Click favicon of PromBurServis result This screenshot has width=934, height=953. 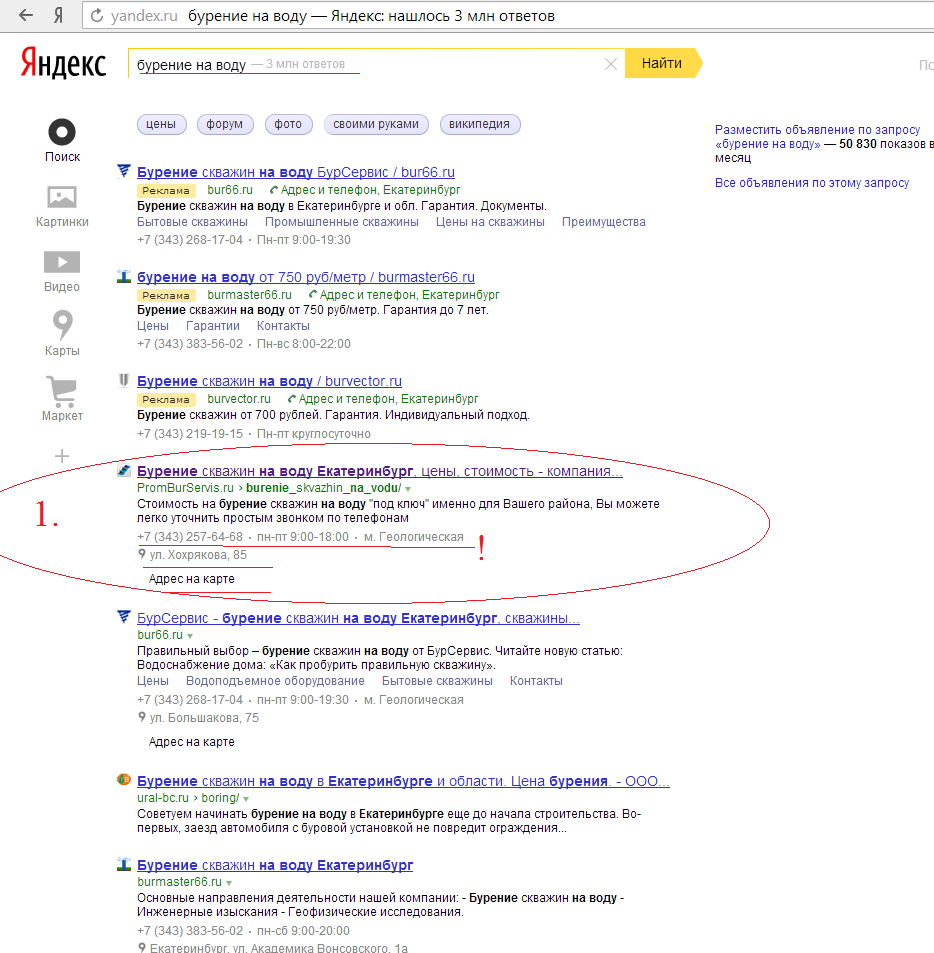tap(124, 470)
